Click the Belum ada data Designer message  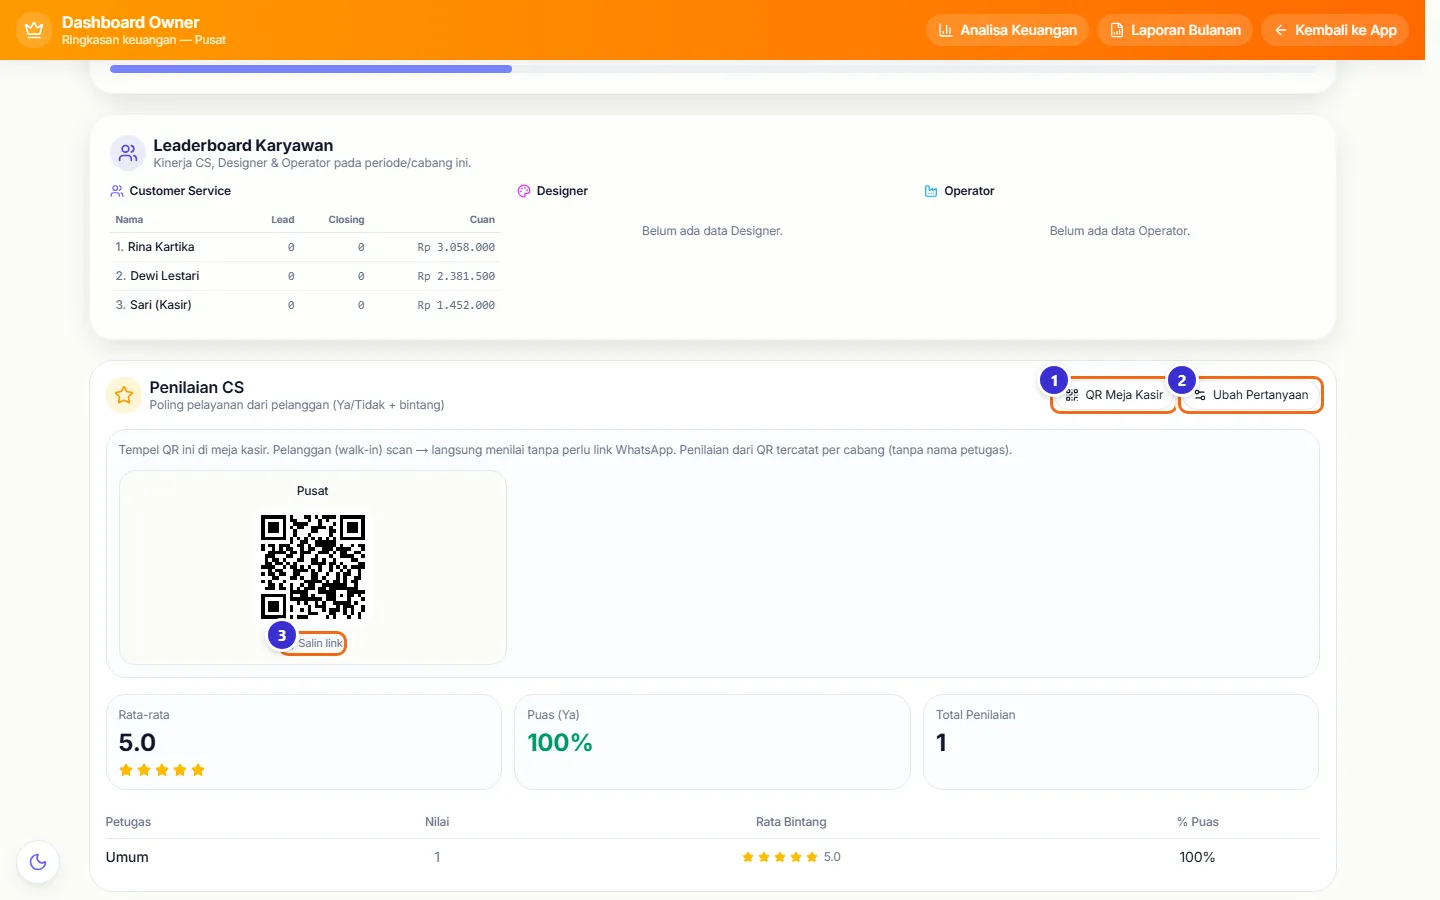point(712,231)
